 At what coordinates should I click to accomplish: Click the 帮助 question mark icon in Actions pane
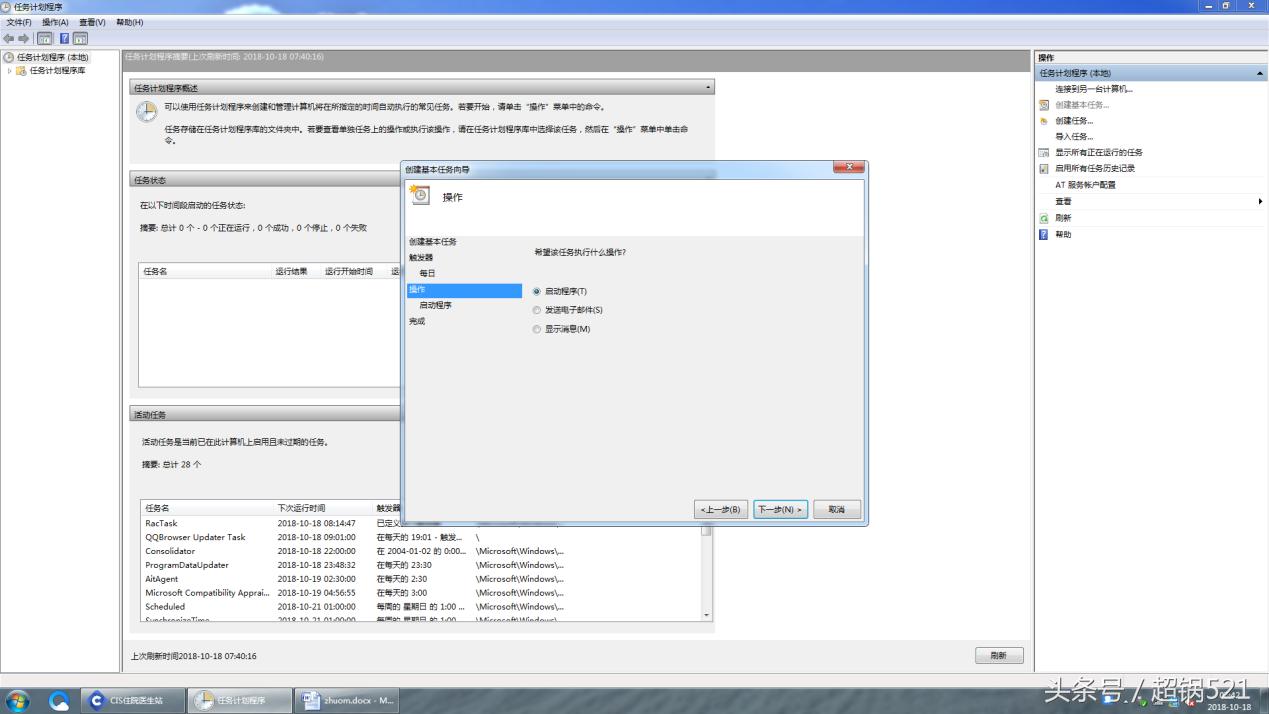point(1044,235)
